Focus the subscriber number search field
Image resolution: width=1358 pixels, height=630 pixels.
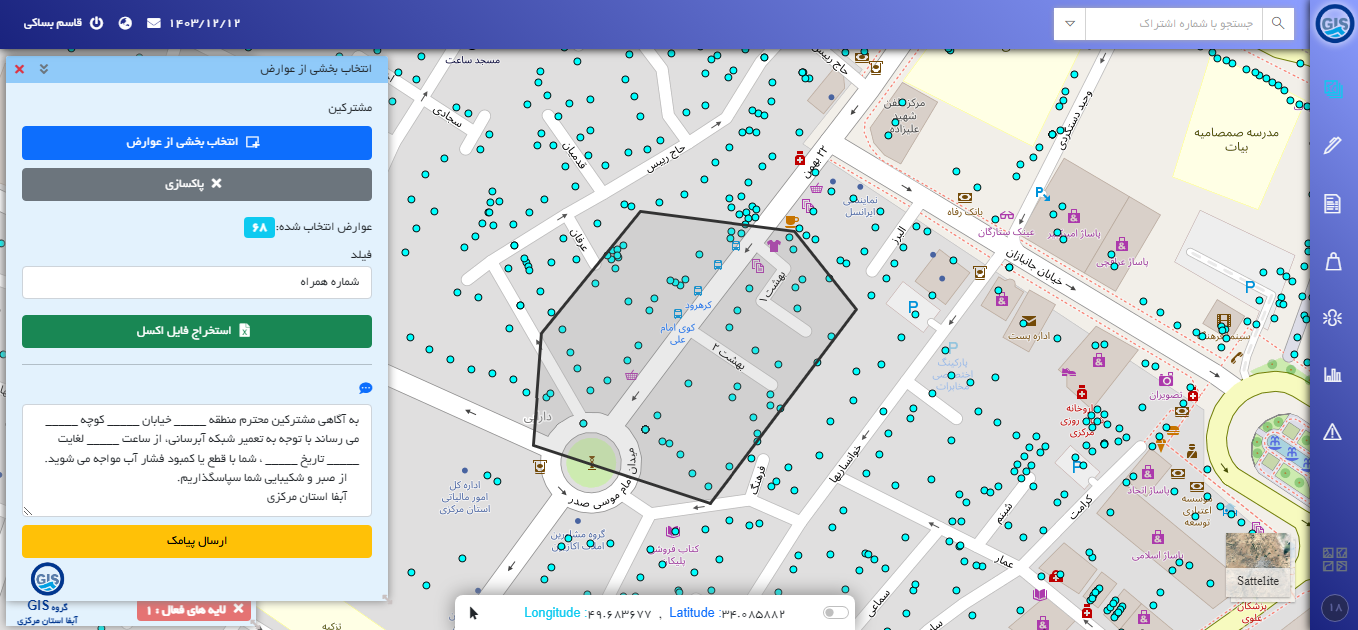click(1174, 23)
